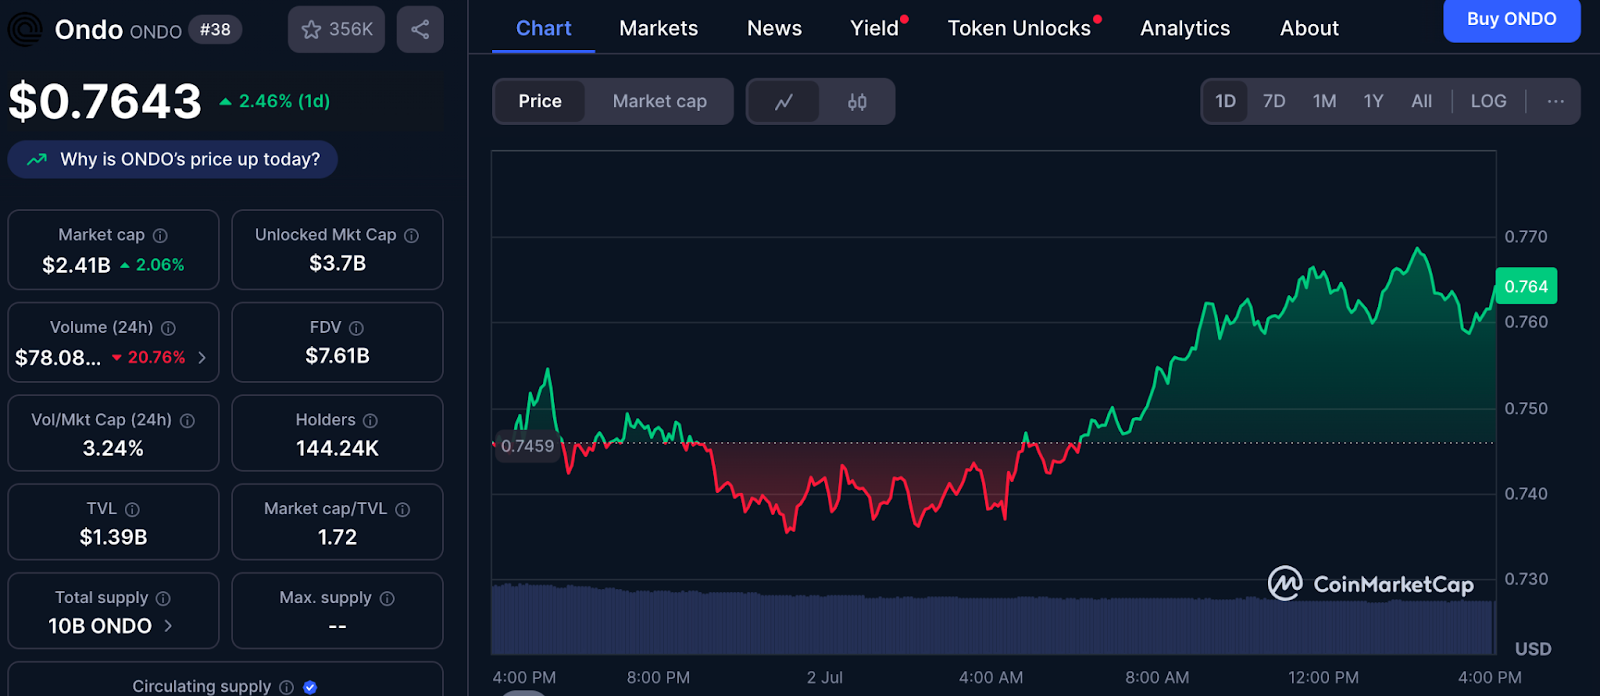Show Volume (24h) info icon
This screenshot has height=696, width=1600.
[x=168, y=328]
